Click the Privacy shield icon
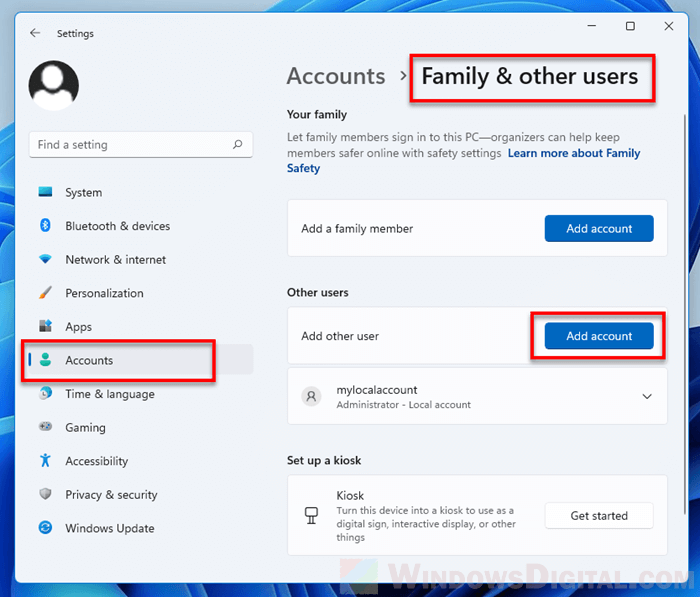 (45, 494)
